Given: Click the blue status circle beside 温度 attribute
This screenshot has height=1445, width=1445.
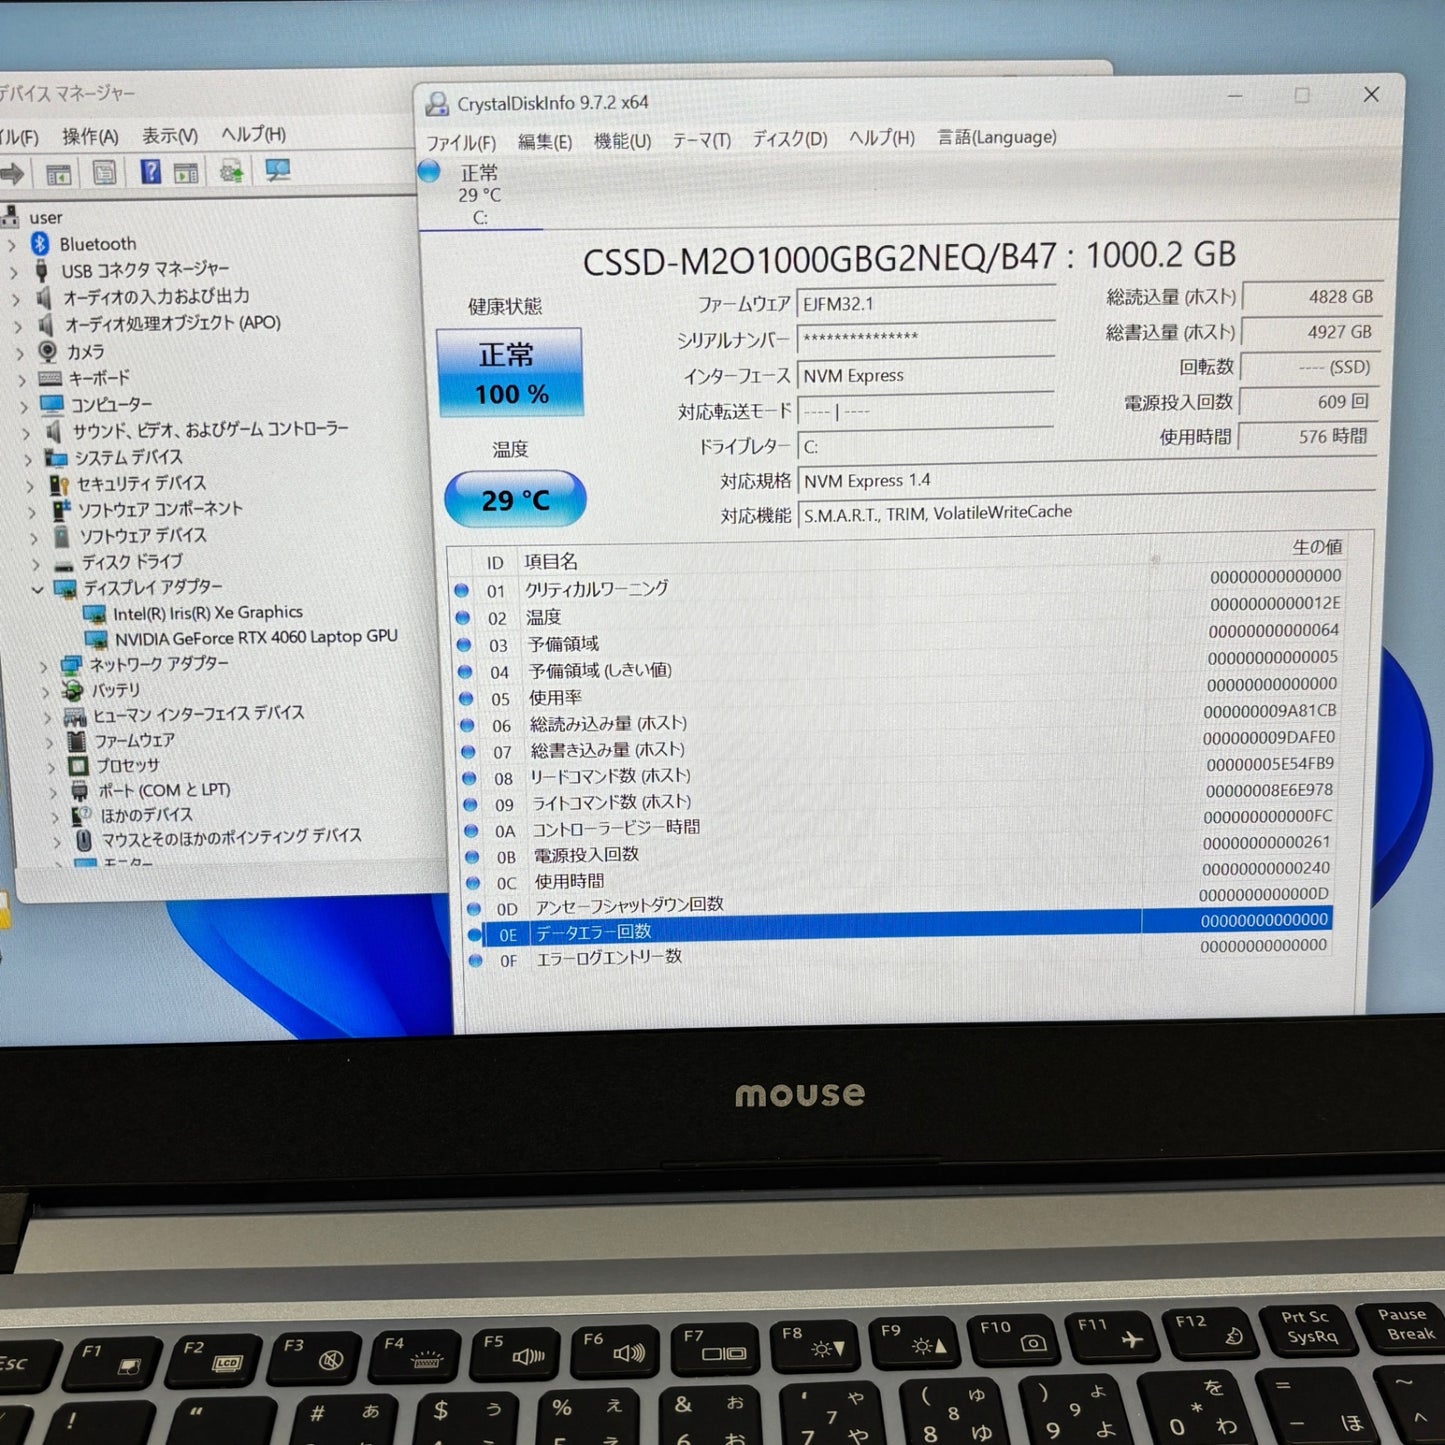Looking at the screenshot, I should (x=462, y=617).
